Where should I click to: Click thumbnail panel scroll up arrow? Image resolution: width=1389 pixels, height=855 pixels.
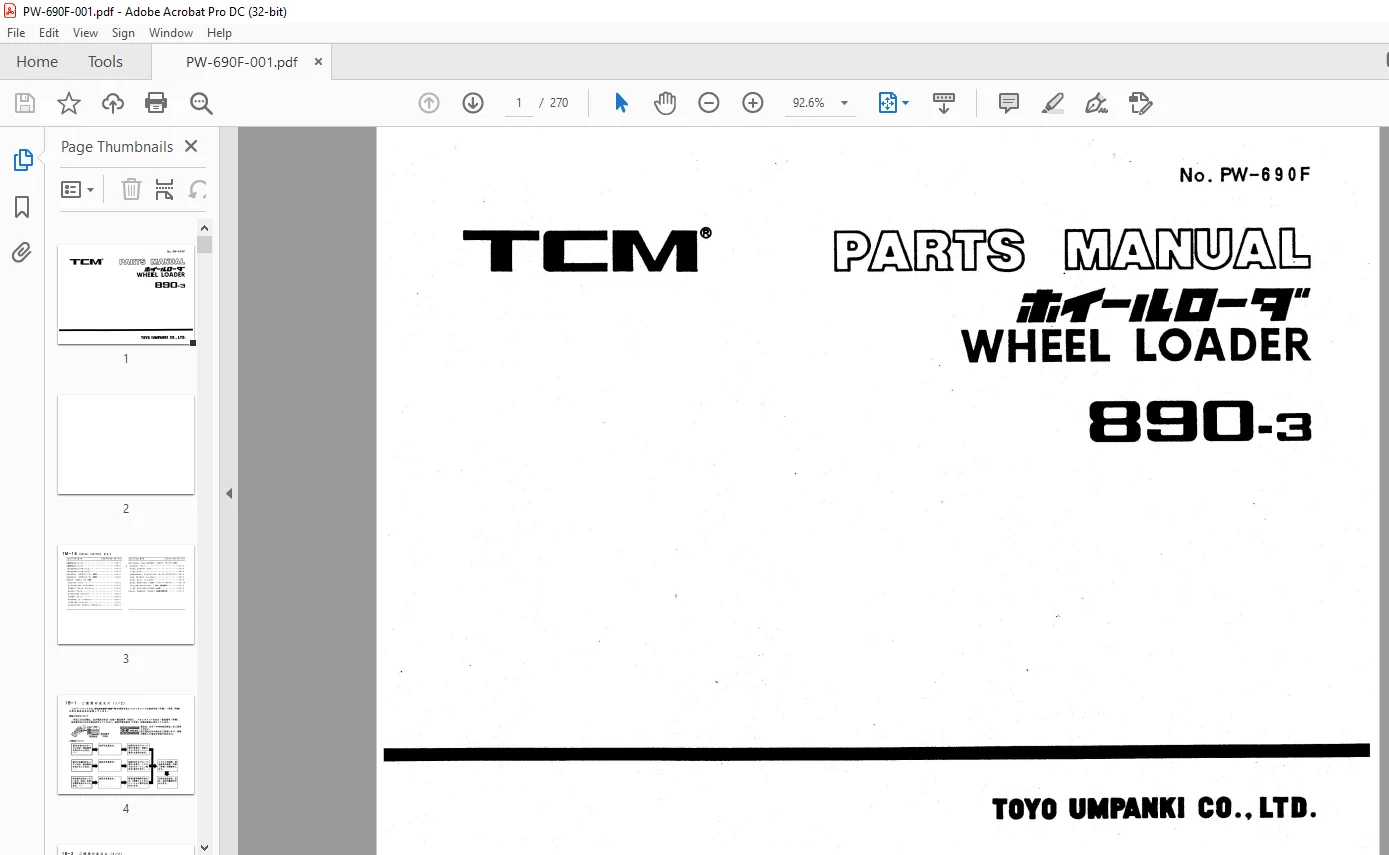pyautogui.click(x=204, y=228)
